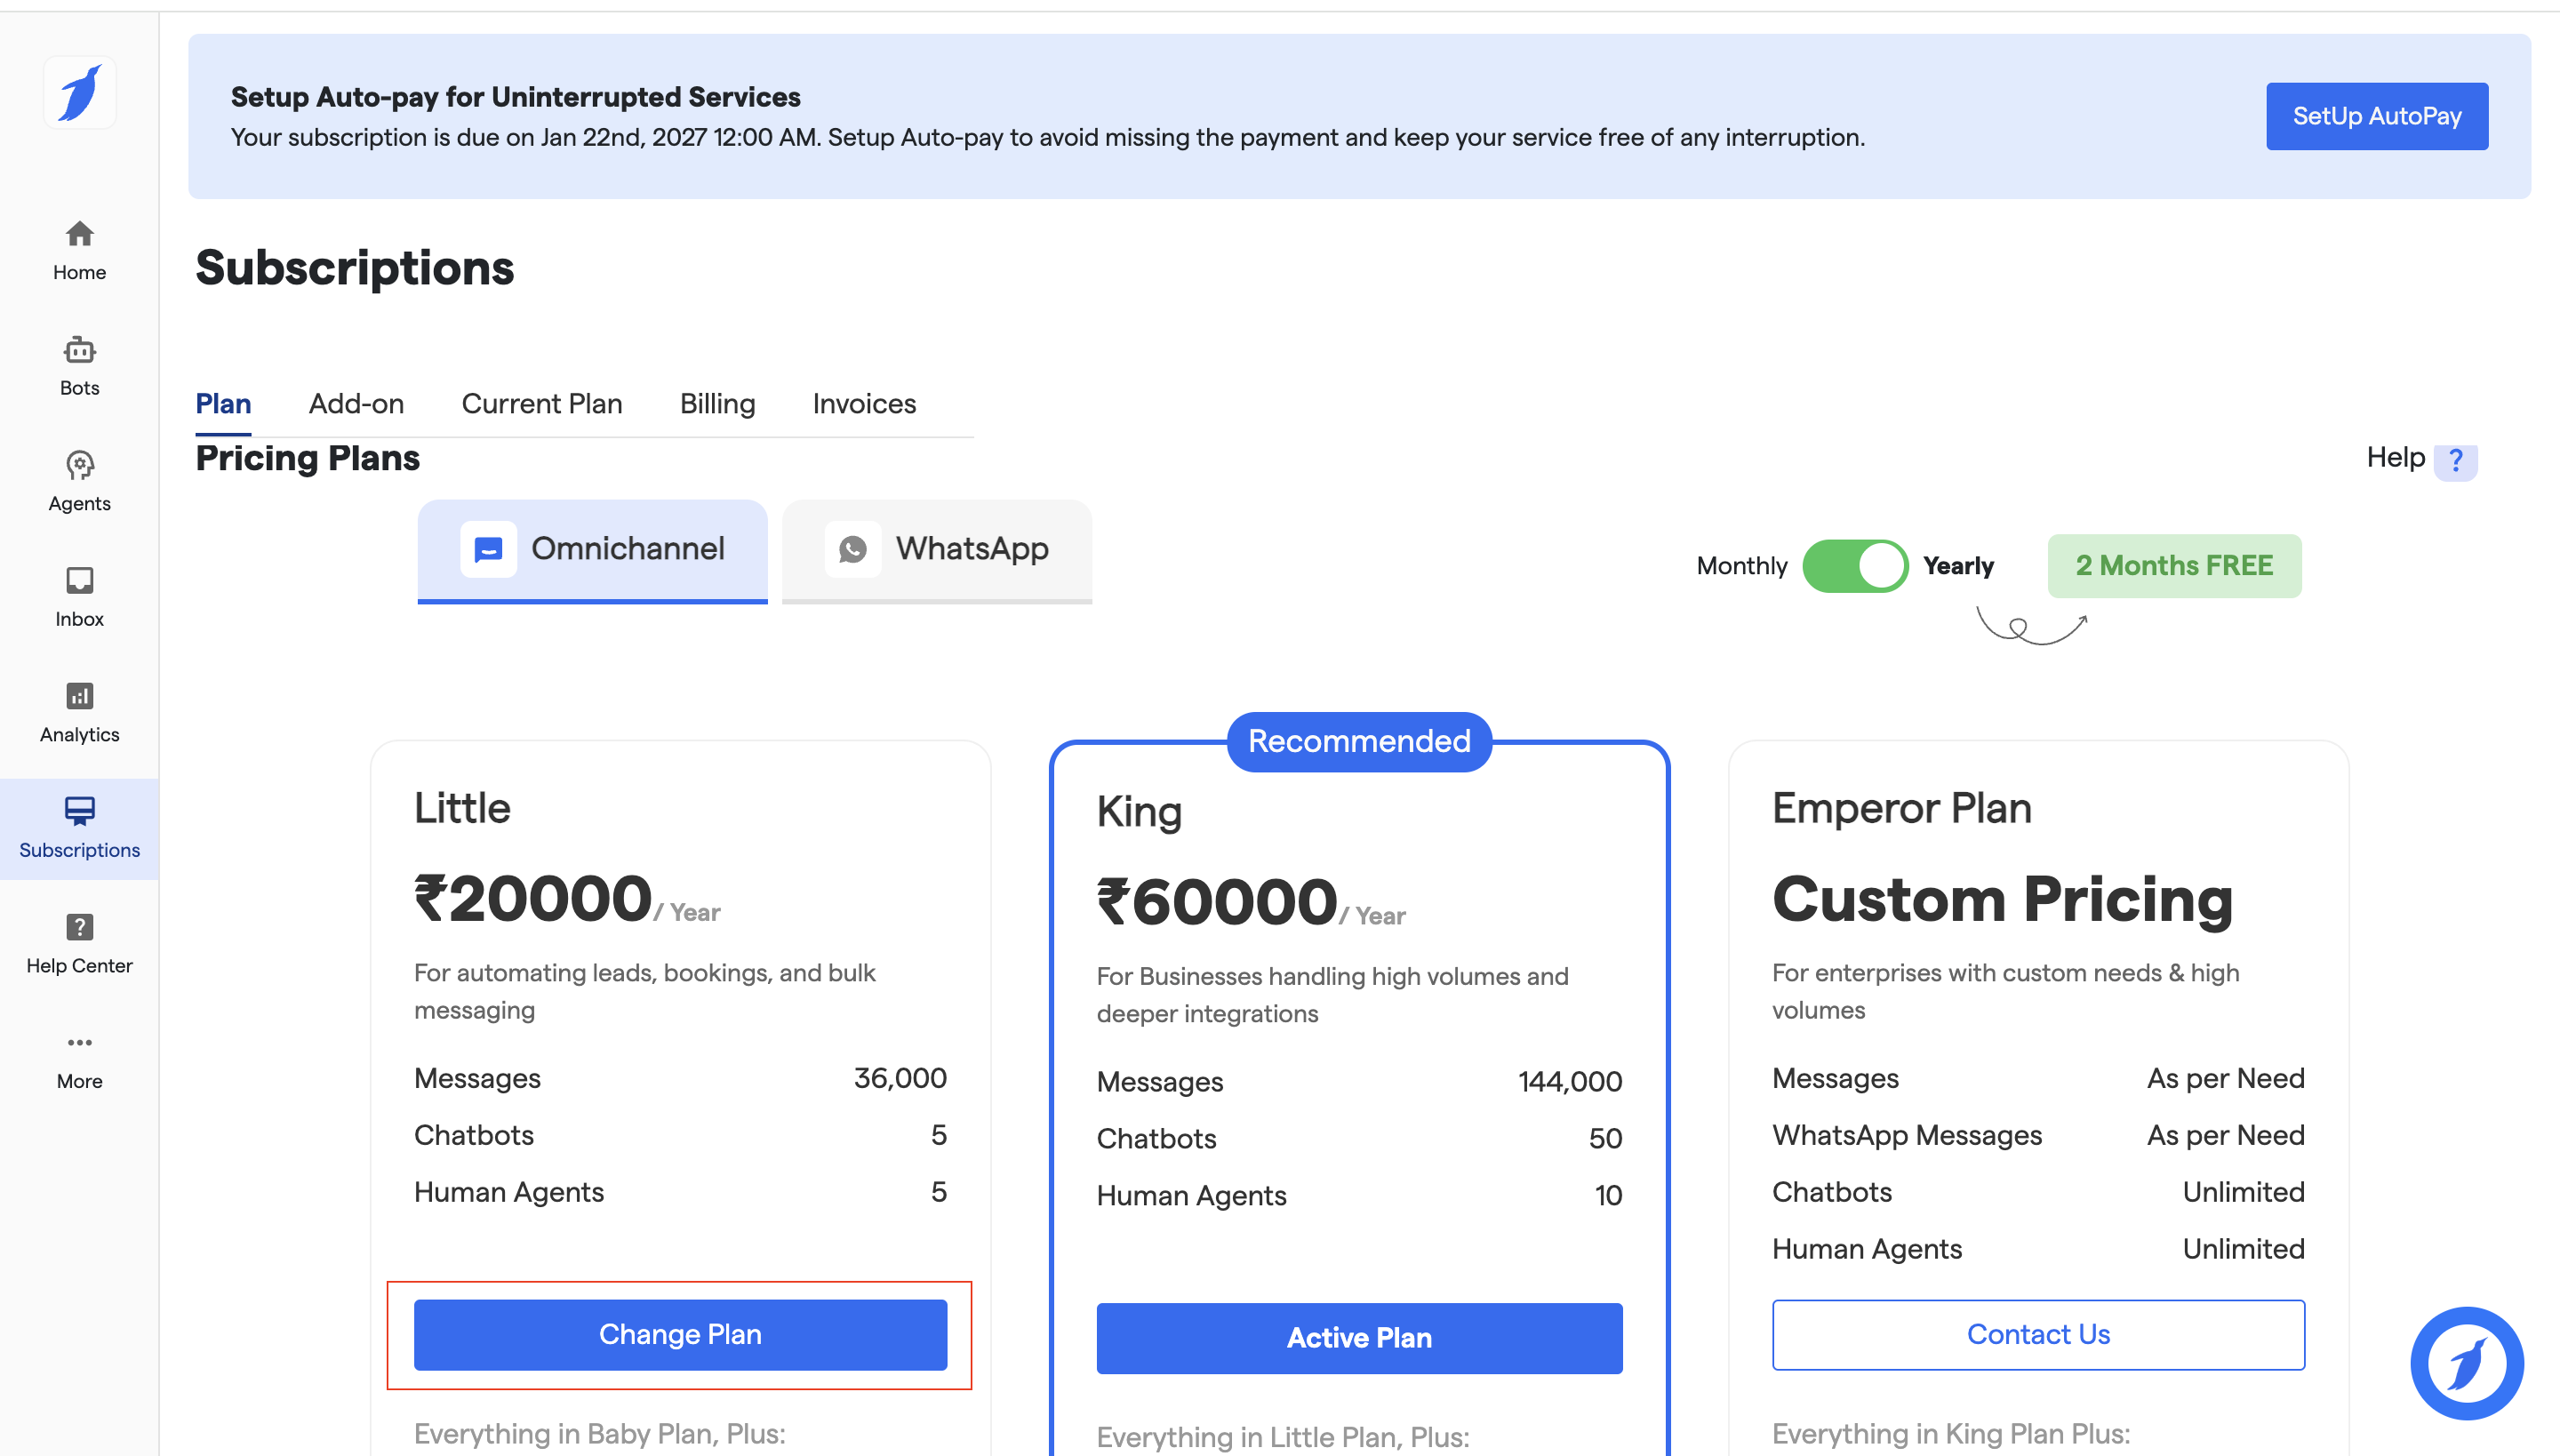View the Analytics section
This screenshot has height=1456, width=2560.
coord(79,712)
